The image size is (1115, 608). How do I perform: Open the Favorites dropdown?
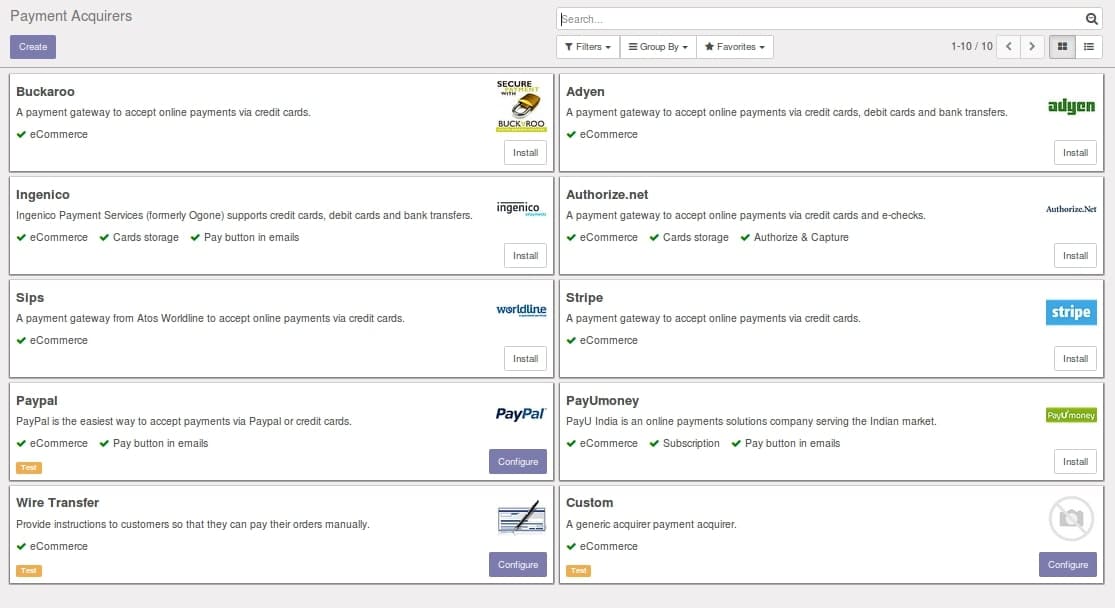pyautogui.click(x=735, y=47)
